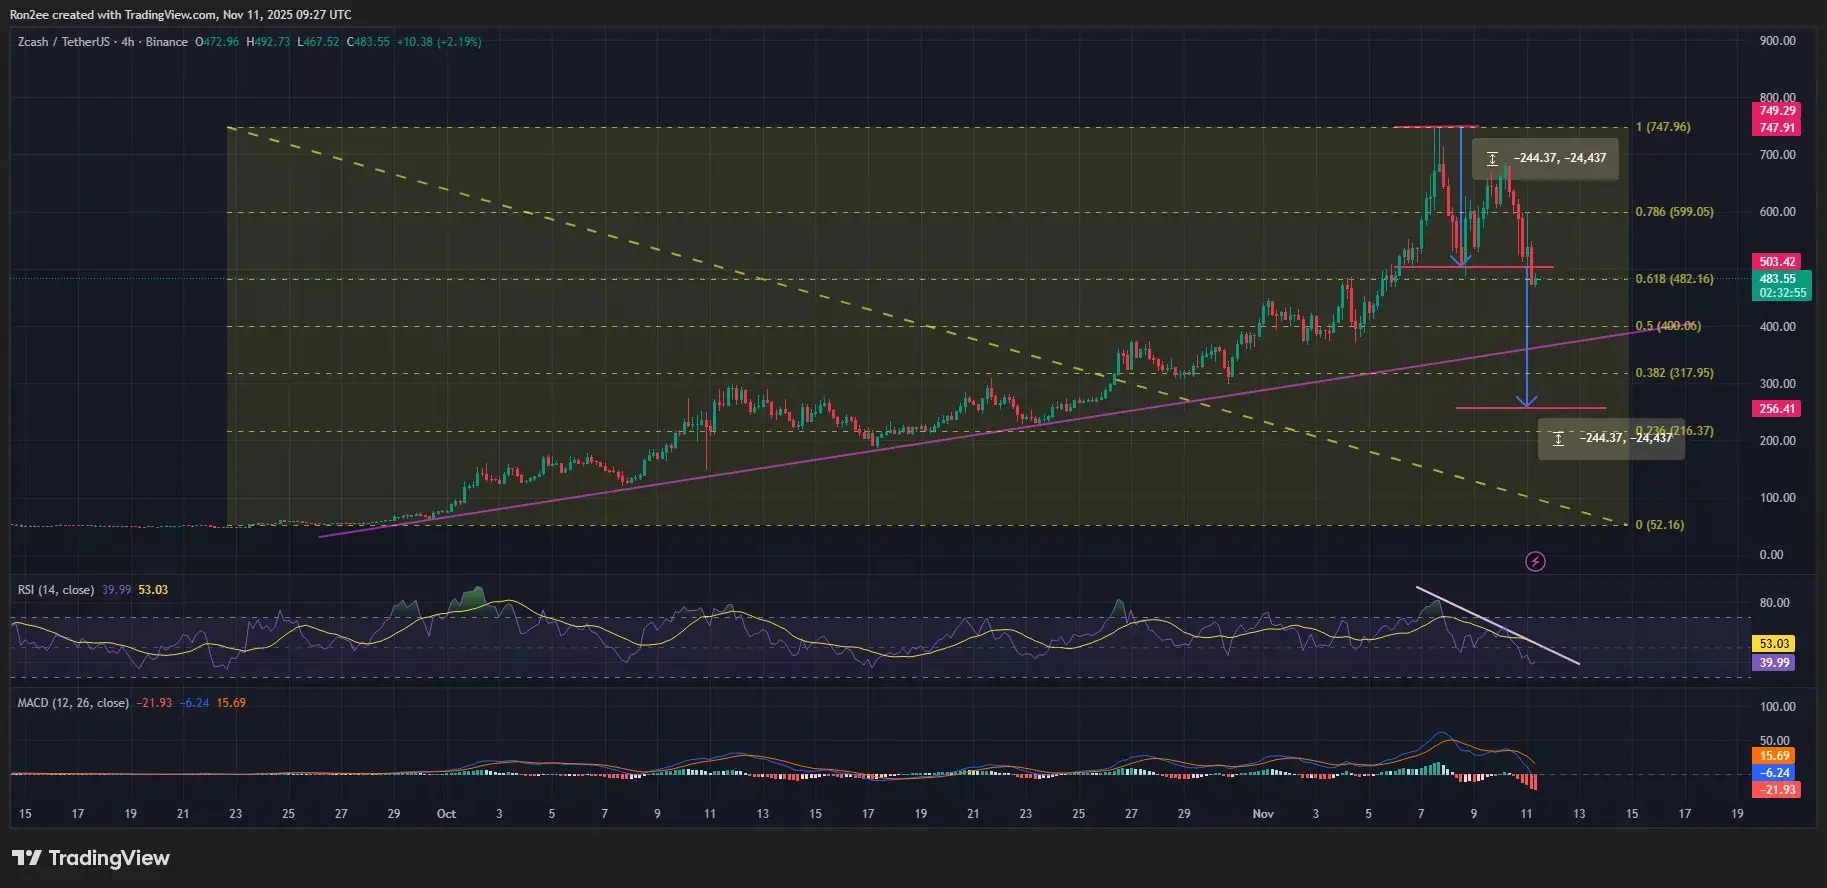Click the yellow 53.03 RSI value label
This screenshot has width=1827, height=888.
tap(1774, 644)
